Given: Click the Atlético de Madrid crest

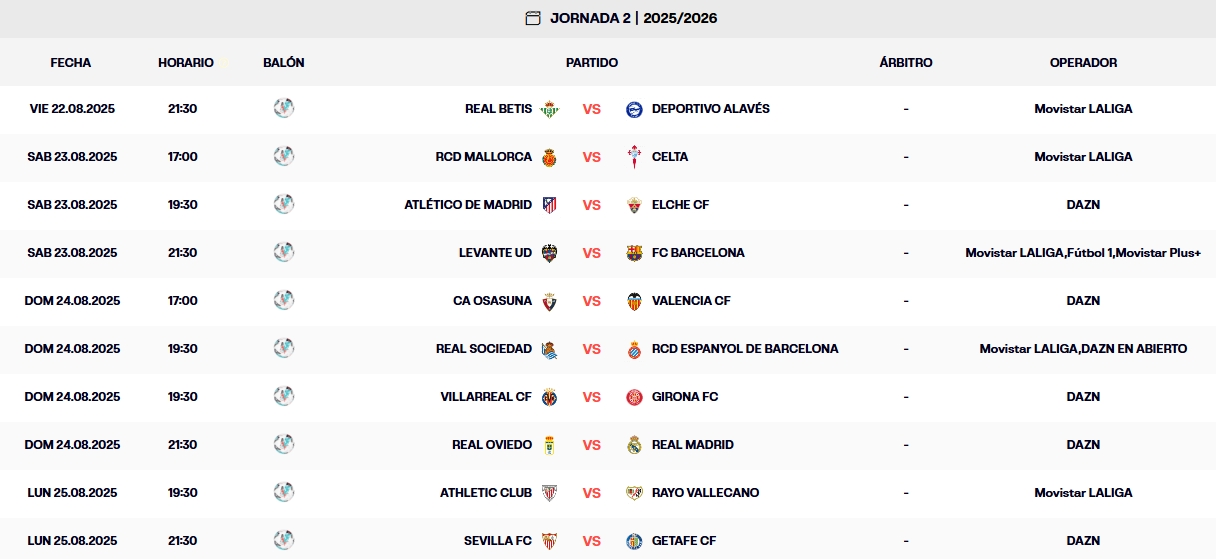Looking at the screenshot, I should point(549,205).
